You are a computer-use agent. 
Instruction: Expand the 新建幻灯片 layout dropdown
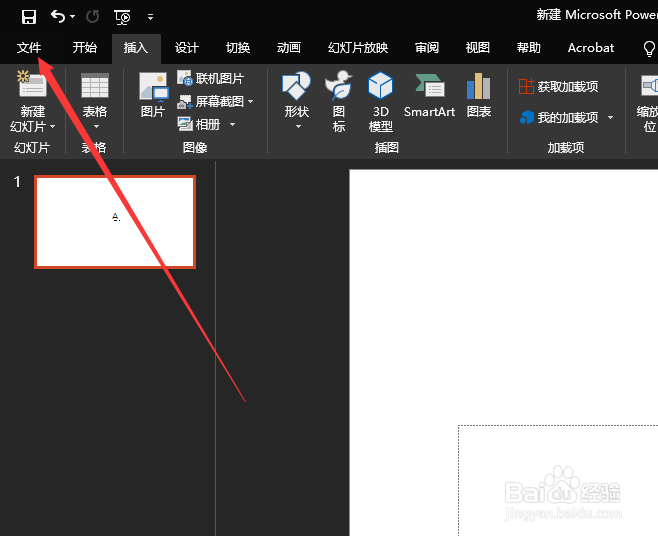pyautogui.click(x=52, y=126)
